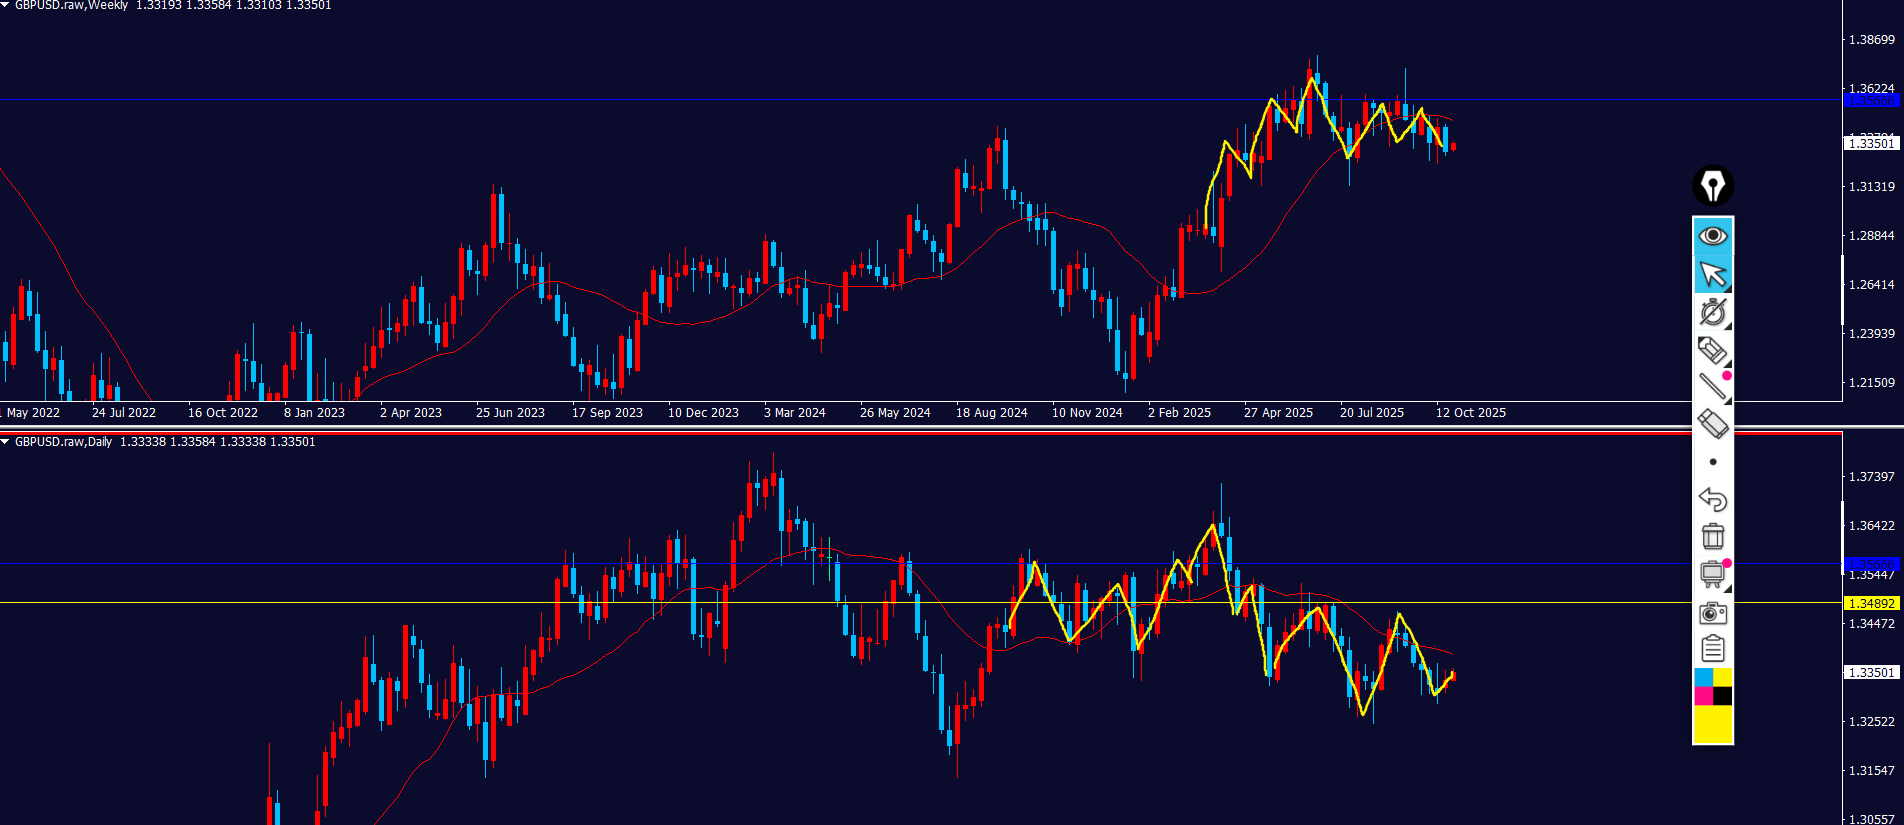This screenshot has width=1904, height=825.
Task: Toggle the crossed-out stopwatch timer icon
Action: 1712,312
